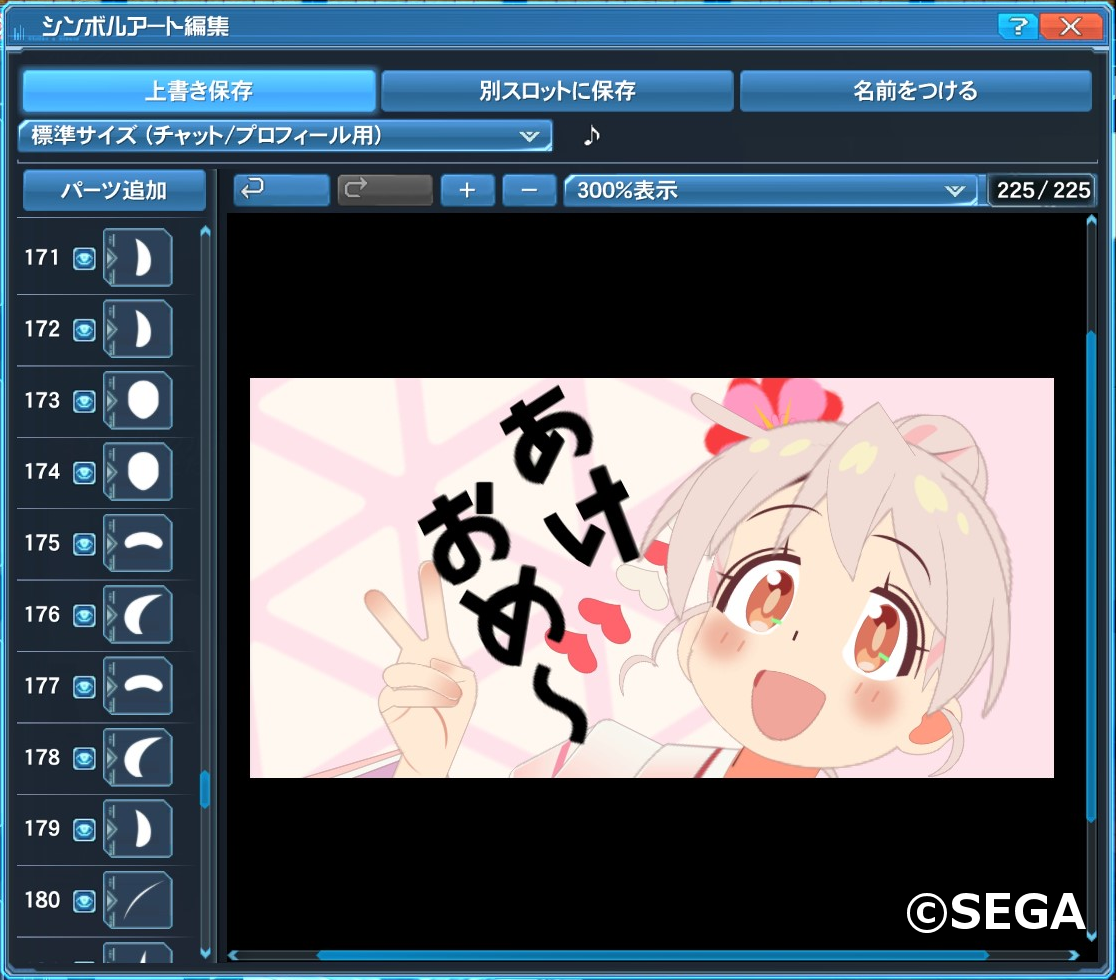Image resolution: width=1116 pixels, height=980 pixels.
Task: Click canvas vertical scroll up arrow
Action: 1091,221
